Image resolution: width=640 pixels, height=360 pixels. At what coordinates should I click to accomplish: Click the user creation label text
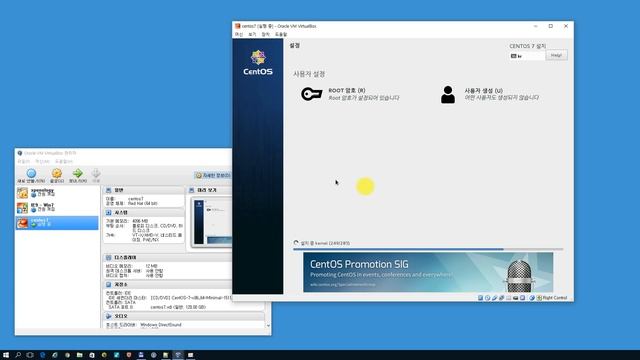click(x=483, y=90)
